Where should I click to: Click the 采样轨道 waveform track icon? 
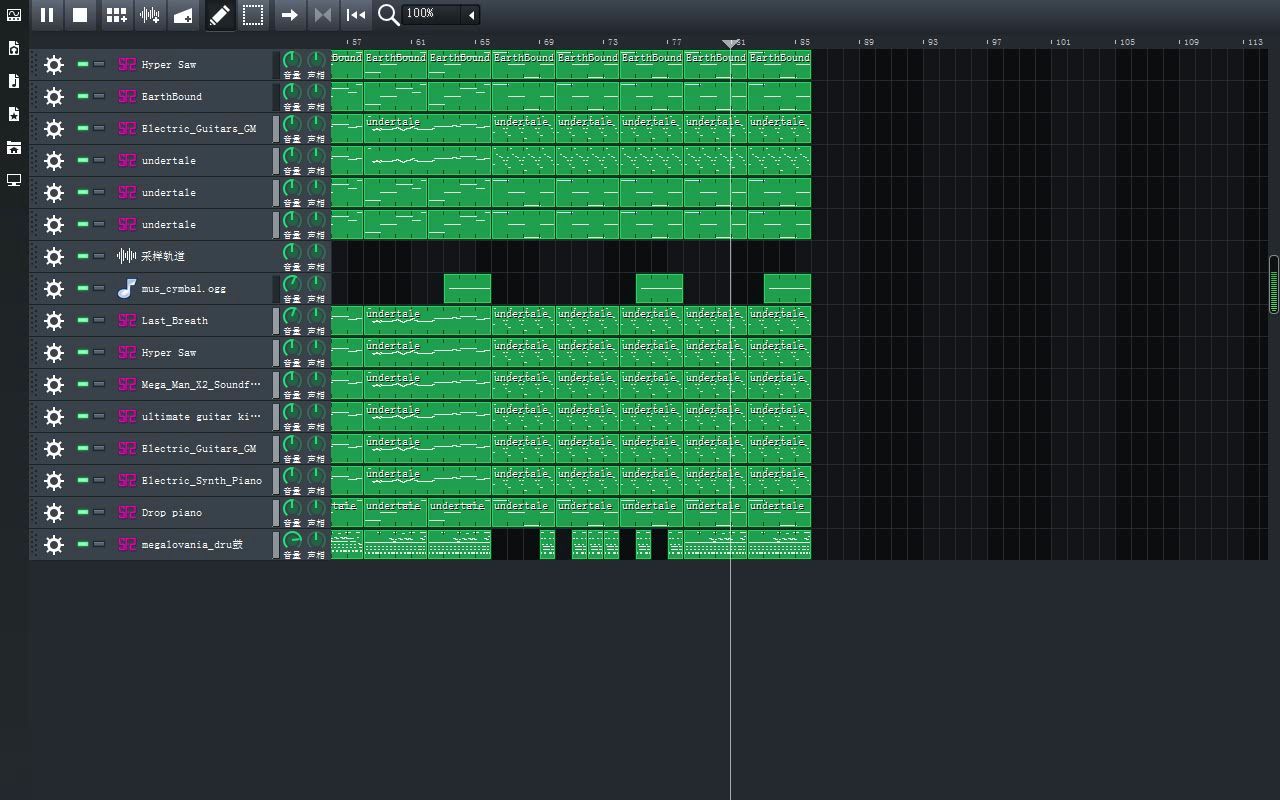coord(127,257)
